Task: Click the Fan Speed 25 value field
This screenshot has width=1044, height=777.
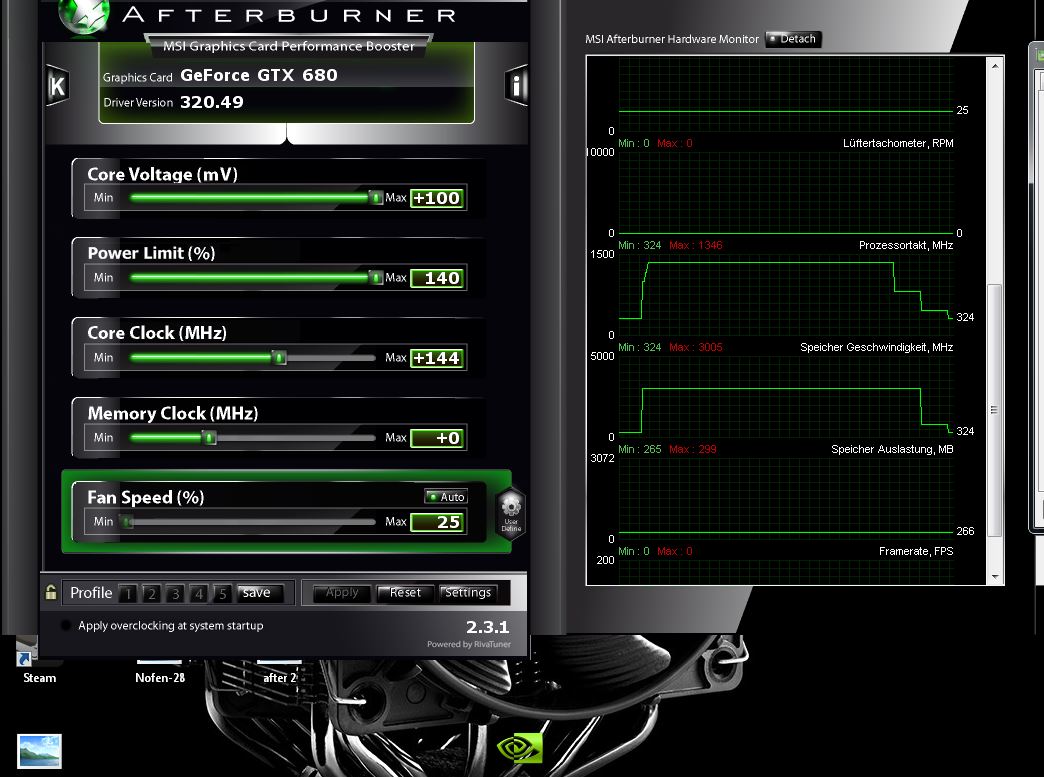Action: 437,522
